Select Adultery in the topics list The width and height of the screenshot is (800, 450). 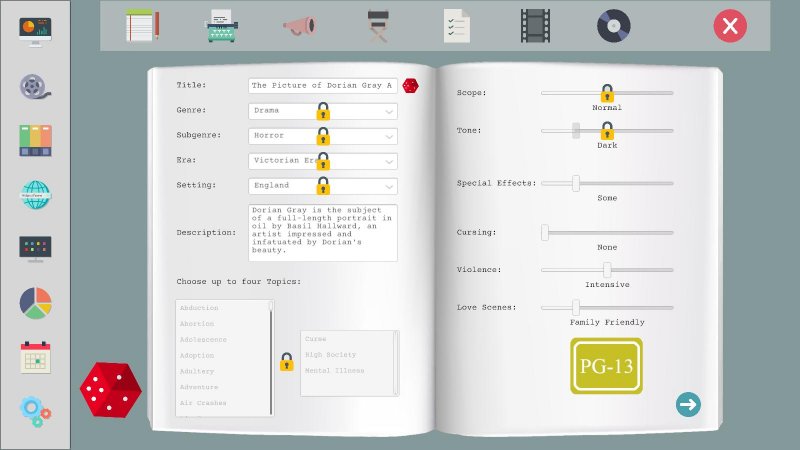pos(197,371)
